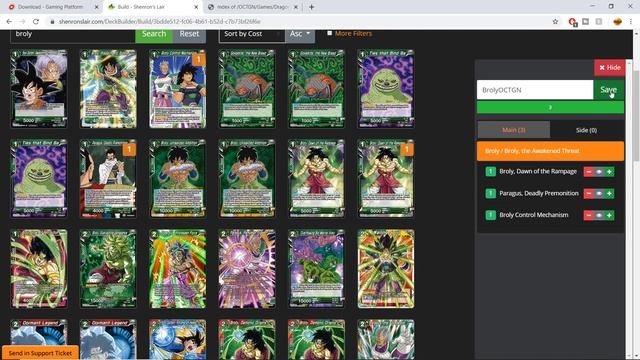Open Send in Support Ticket
This screenshot has height=360, width=640.
[40, 353]
